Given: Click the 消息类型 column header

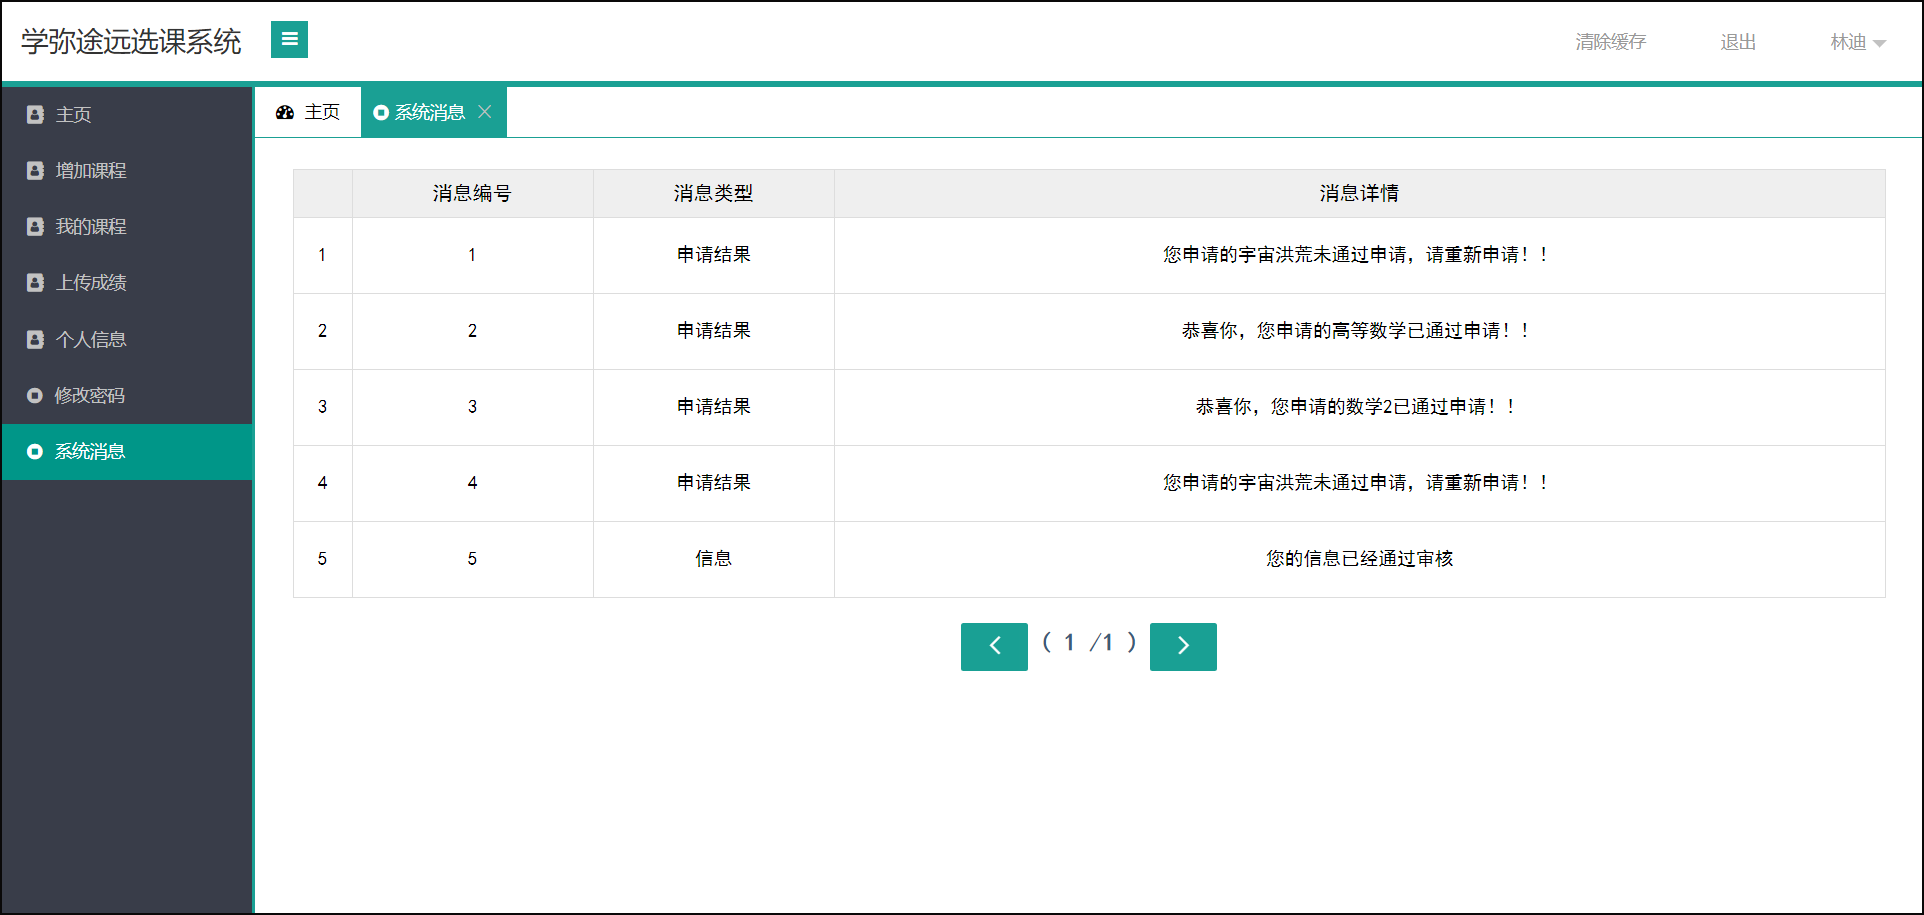Looking at the screenshot, I should (x=713, y=193).
